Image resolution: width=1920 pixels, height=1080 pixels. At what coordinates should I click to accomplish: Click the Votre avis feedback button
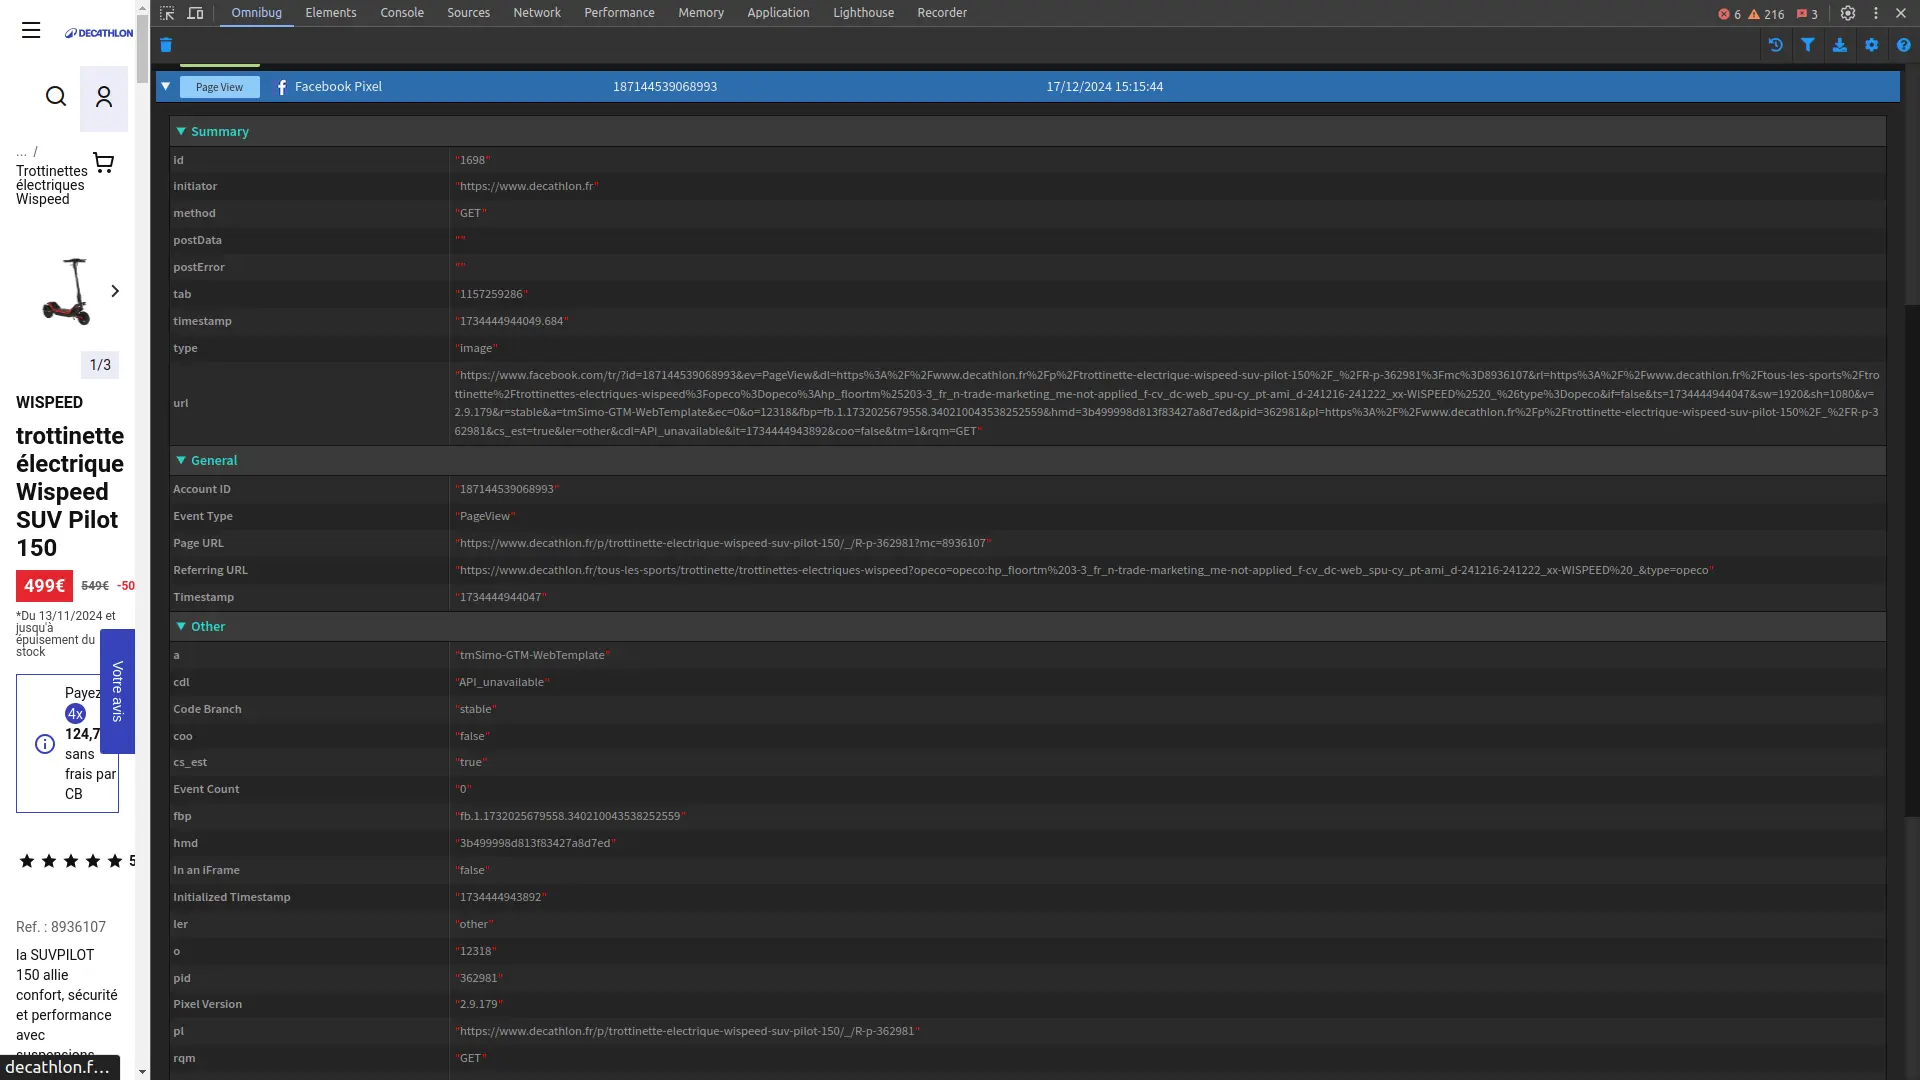(x=117, y=691)
